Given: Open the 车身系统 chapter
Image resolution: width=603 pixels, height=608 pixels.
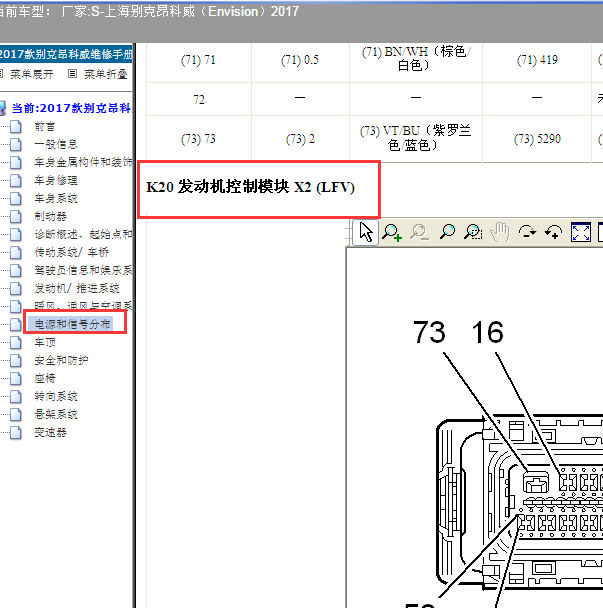Looking at the screenshot, I should pyautogui.click(x=56, y=199).
